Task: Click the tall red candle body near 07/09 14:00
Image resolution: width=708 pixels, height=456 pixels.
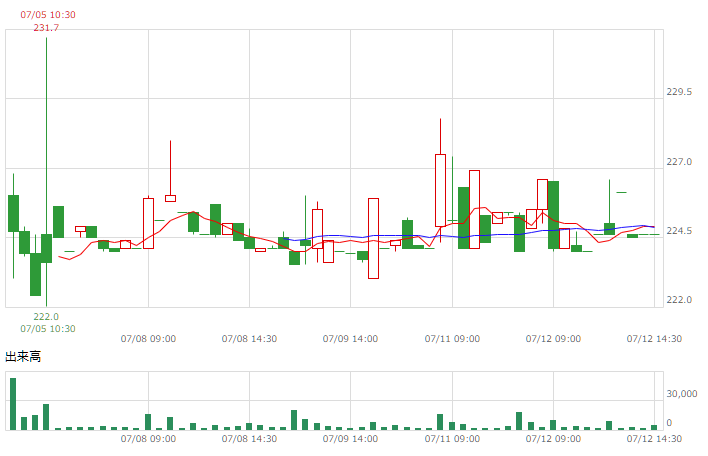Action: pos(373,238)
